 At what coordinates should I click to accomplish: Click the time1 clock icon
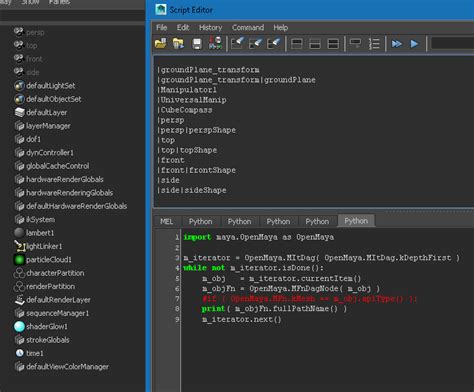(19, 353)
